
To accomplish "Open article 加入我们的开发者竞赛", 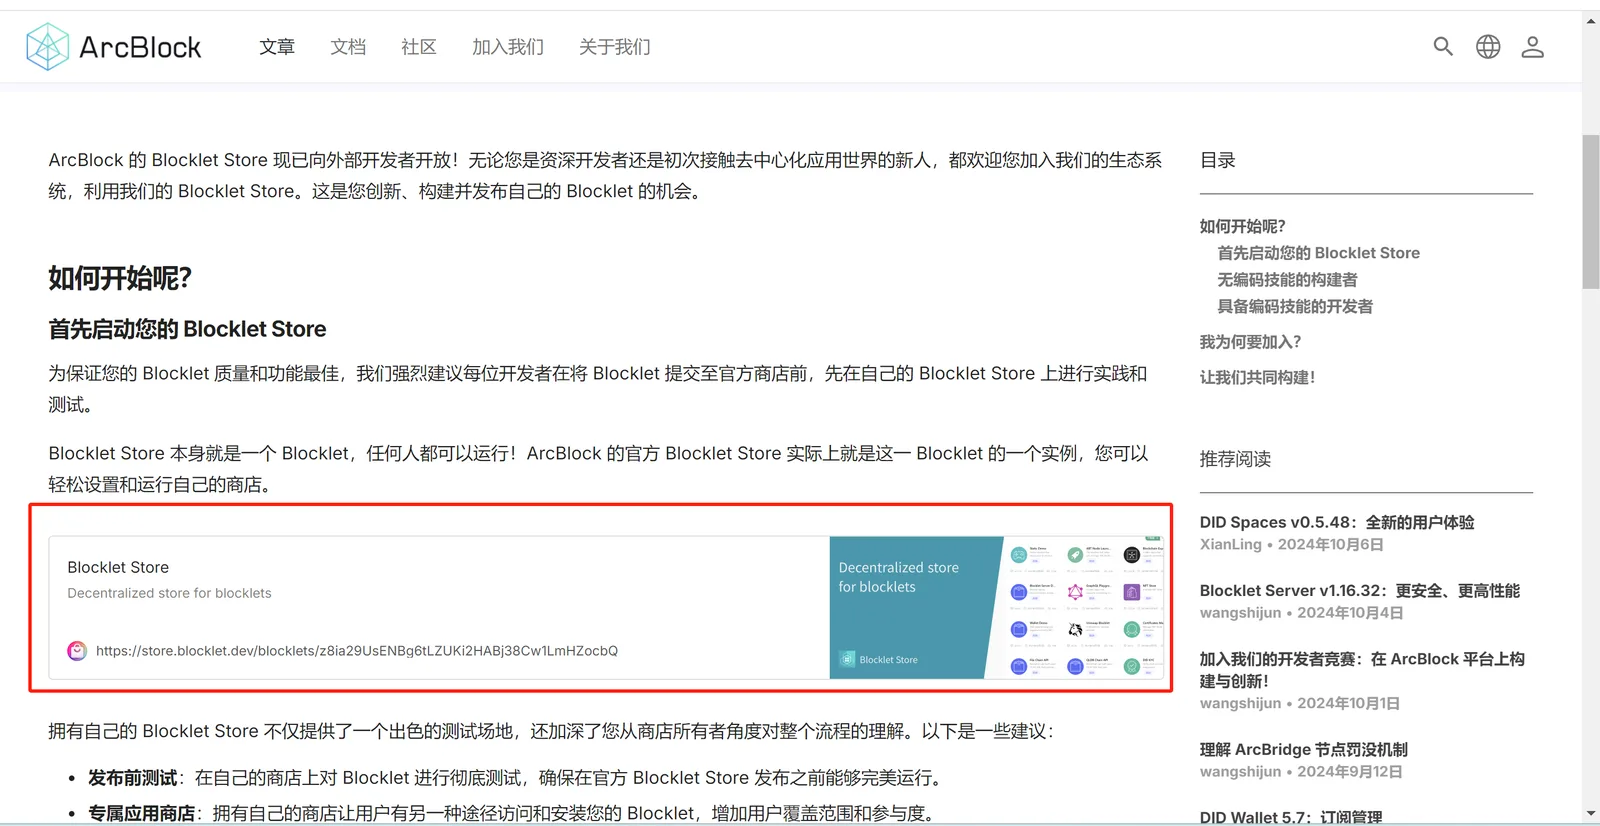I will pyautogui.click(x=1362, y=670).
